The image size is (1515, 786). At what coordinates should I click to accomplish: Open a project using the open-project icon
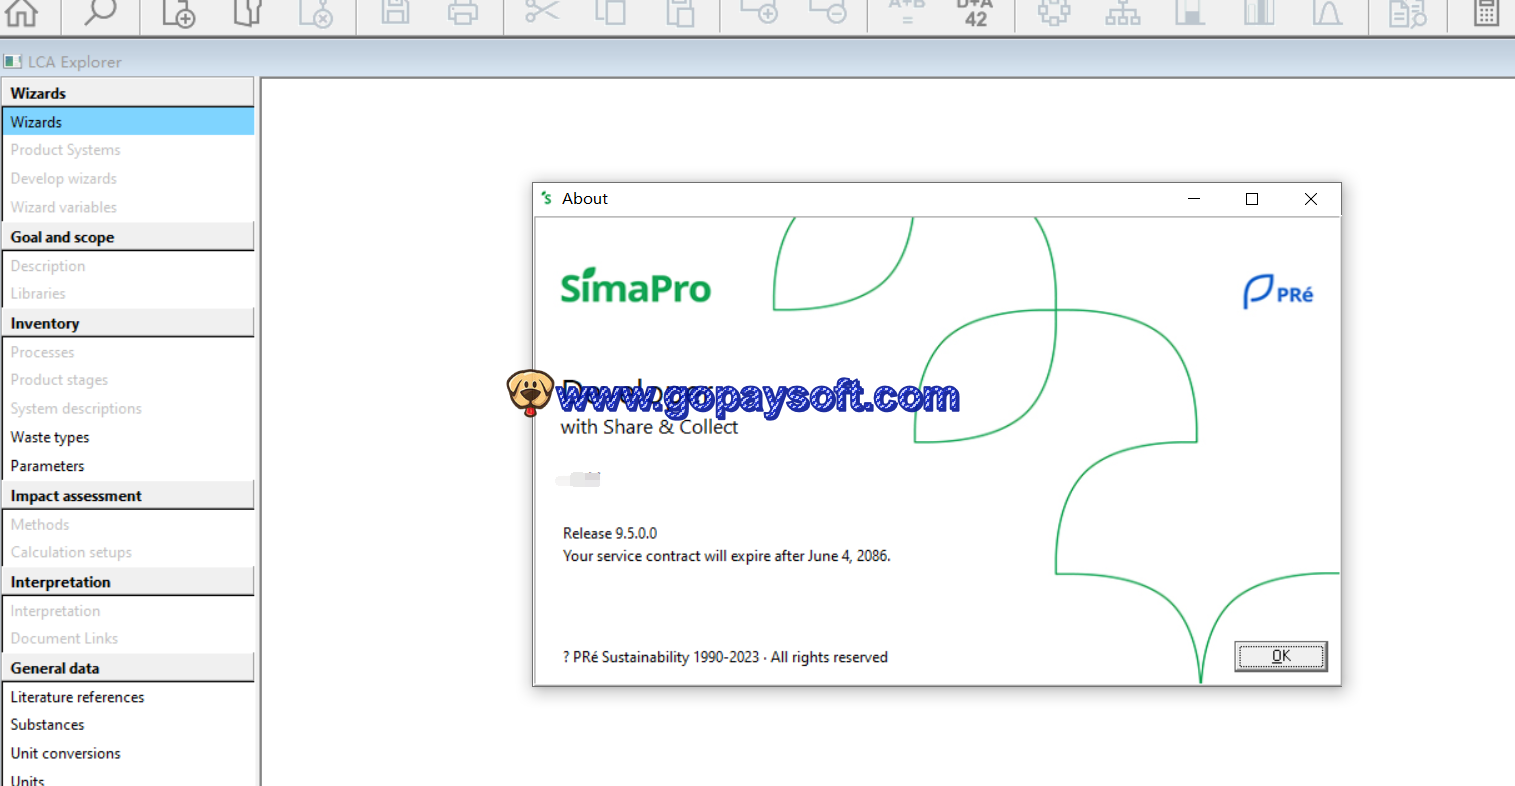coord(247,14)
